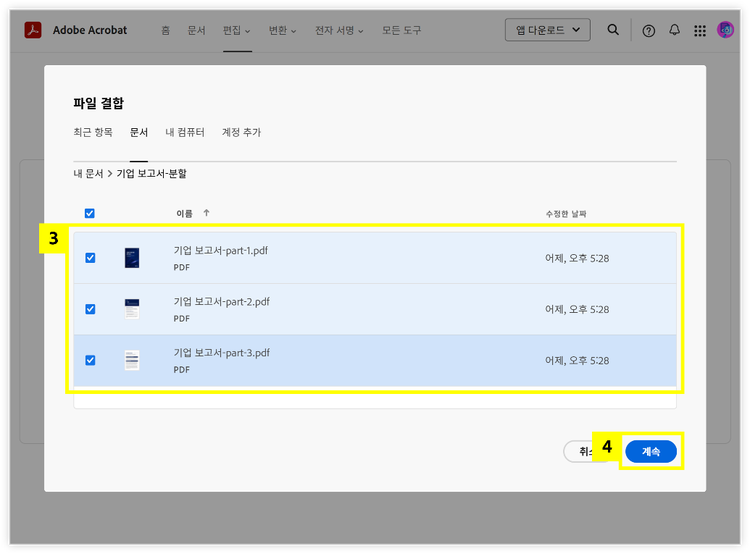Click the Adobe Acrobat logo icon

point(33,30)
